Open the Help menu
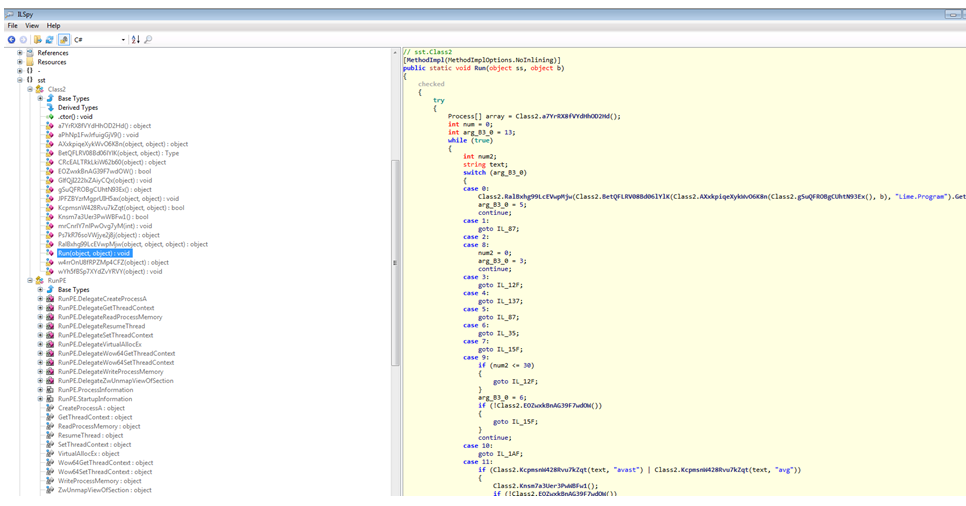 [54, 26]
